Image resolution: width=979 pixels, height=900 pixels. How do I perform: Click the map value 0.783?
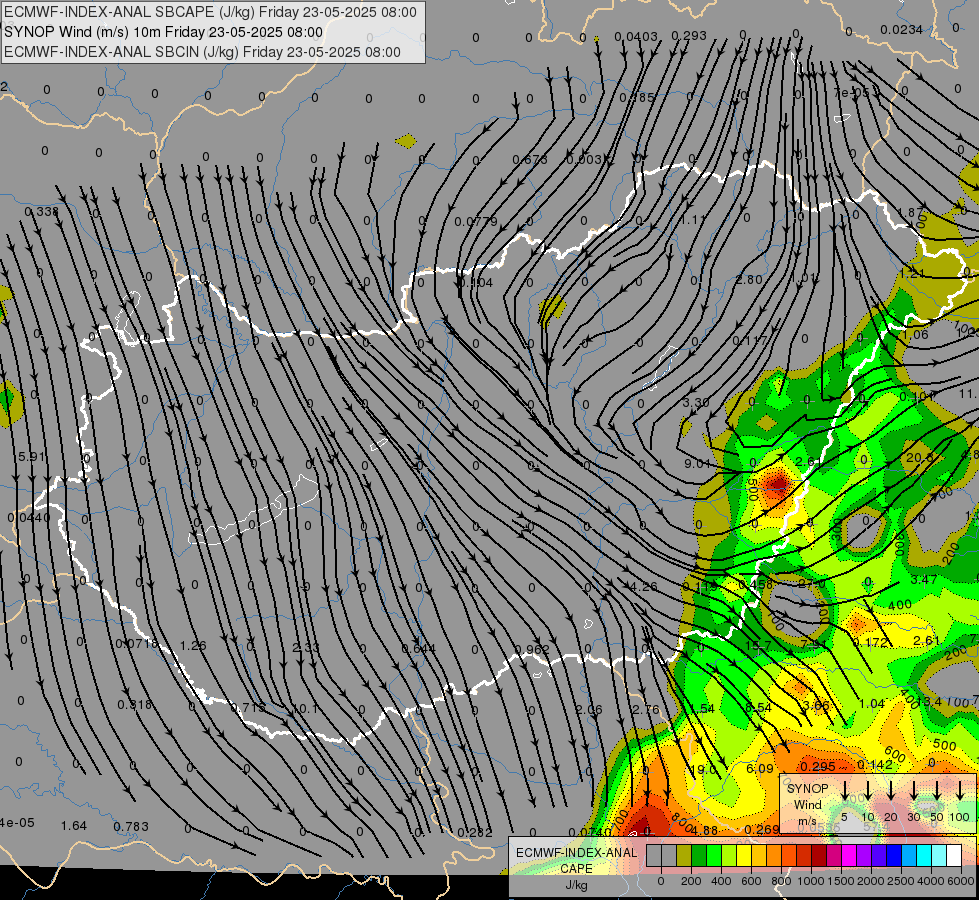pos(131,827)
